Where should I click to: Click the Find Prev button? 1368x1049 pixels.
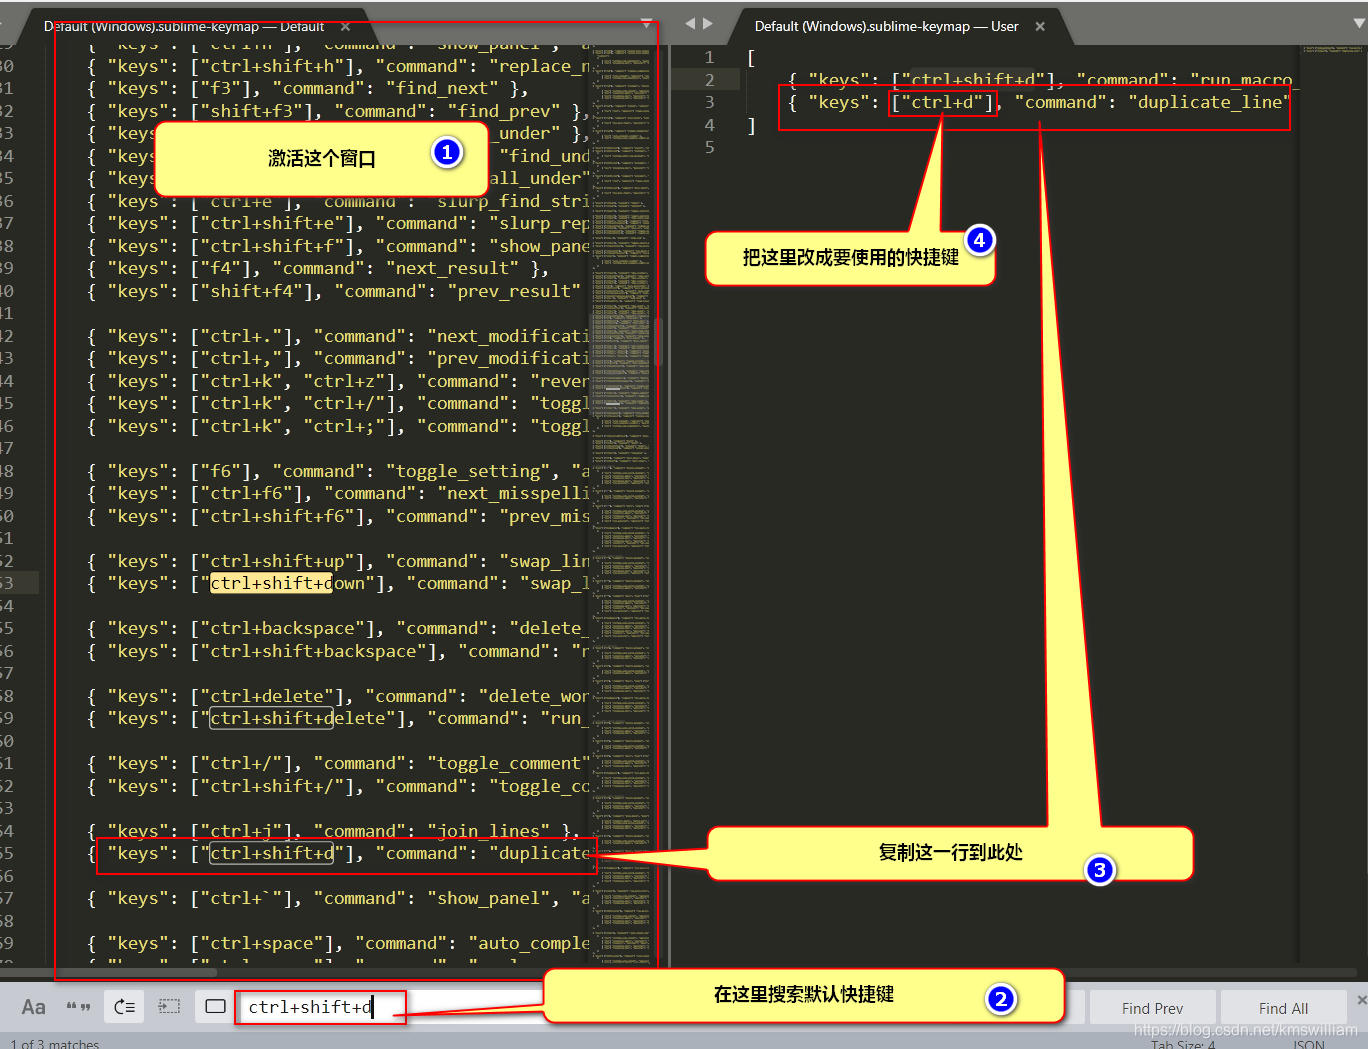point(1152,1008)
